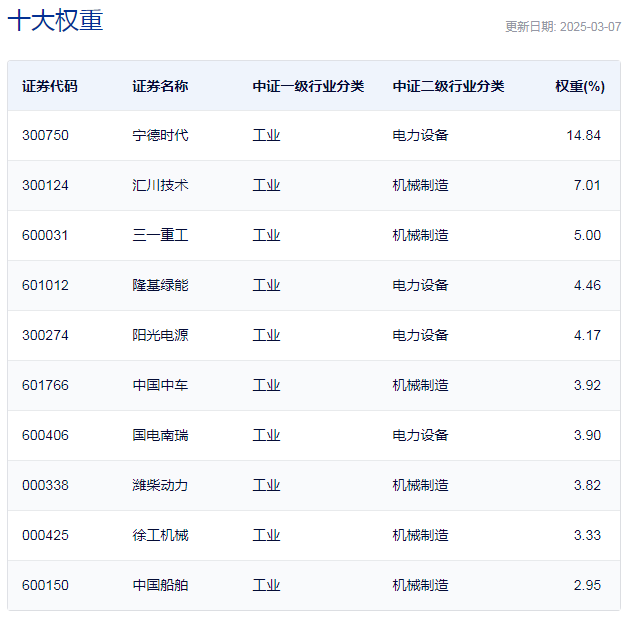This screenshot has height=617, width=627.
Task: Click 电力设备 in the 隆基绿能 row
Action: 420,285
